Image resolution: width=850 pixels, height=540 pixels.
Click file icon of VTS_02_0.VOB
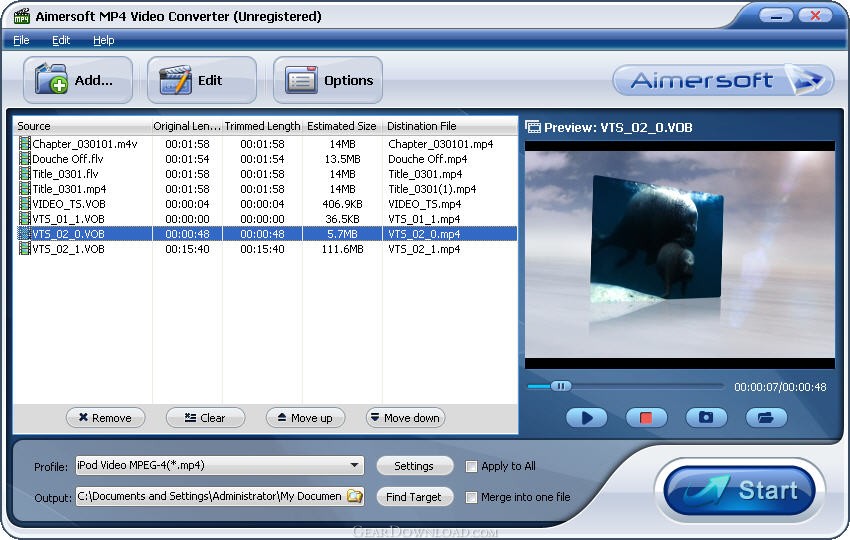coord(24,234)
